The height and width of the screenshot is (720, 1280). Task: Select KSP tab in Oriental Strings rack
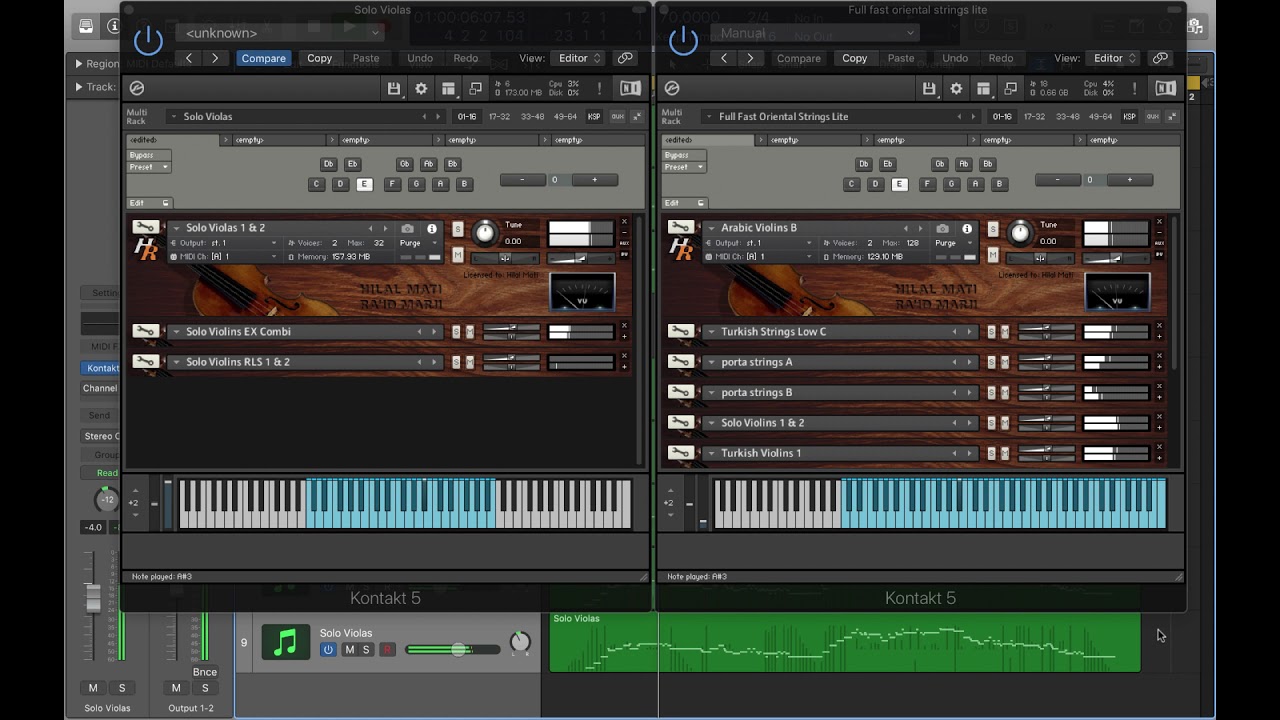click(1129, 117)
